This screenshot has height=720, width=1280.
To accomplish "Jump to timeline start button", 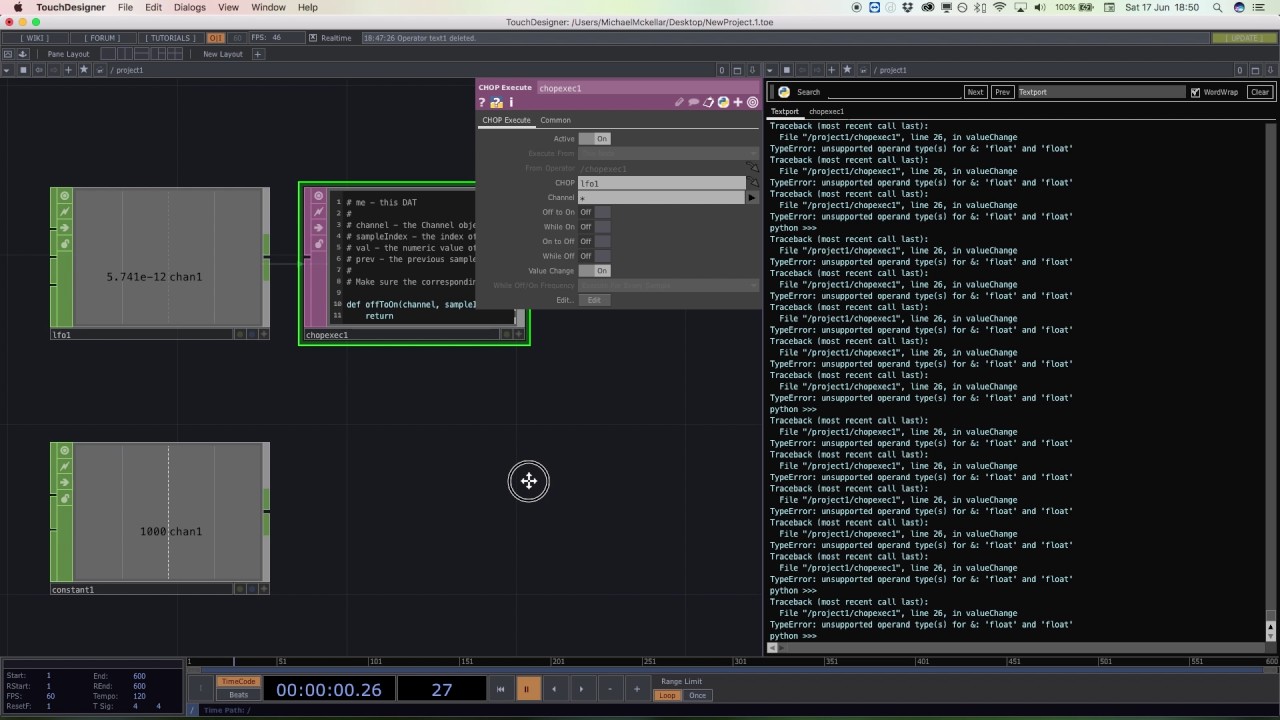I will pyautogui.click(x=500, y=689).
